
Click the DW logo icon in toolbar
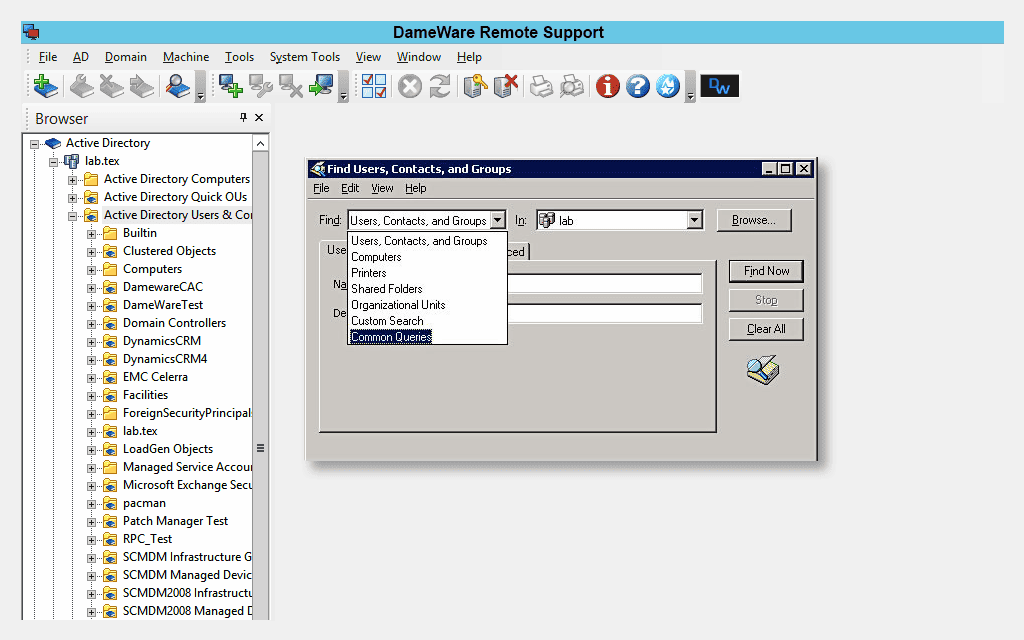(x=719, y=87)
